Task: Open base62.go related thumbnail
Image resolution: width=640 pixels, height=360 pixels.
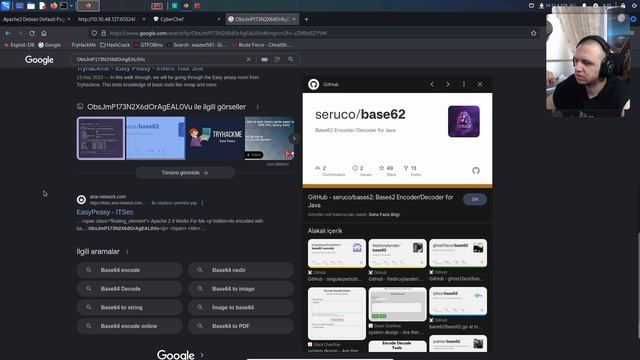Action: click(458, 301)
